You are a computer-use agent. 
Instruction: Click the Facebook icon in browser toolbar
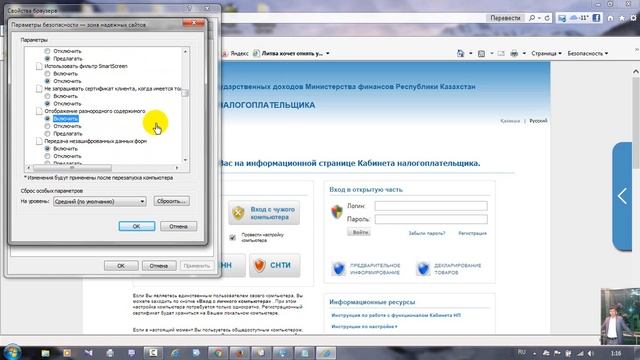596,18
